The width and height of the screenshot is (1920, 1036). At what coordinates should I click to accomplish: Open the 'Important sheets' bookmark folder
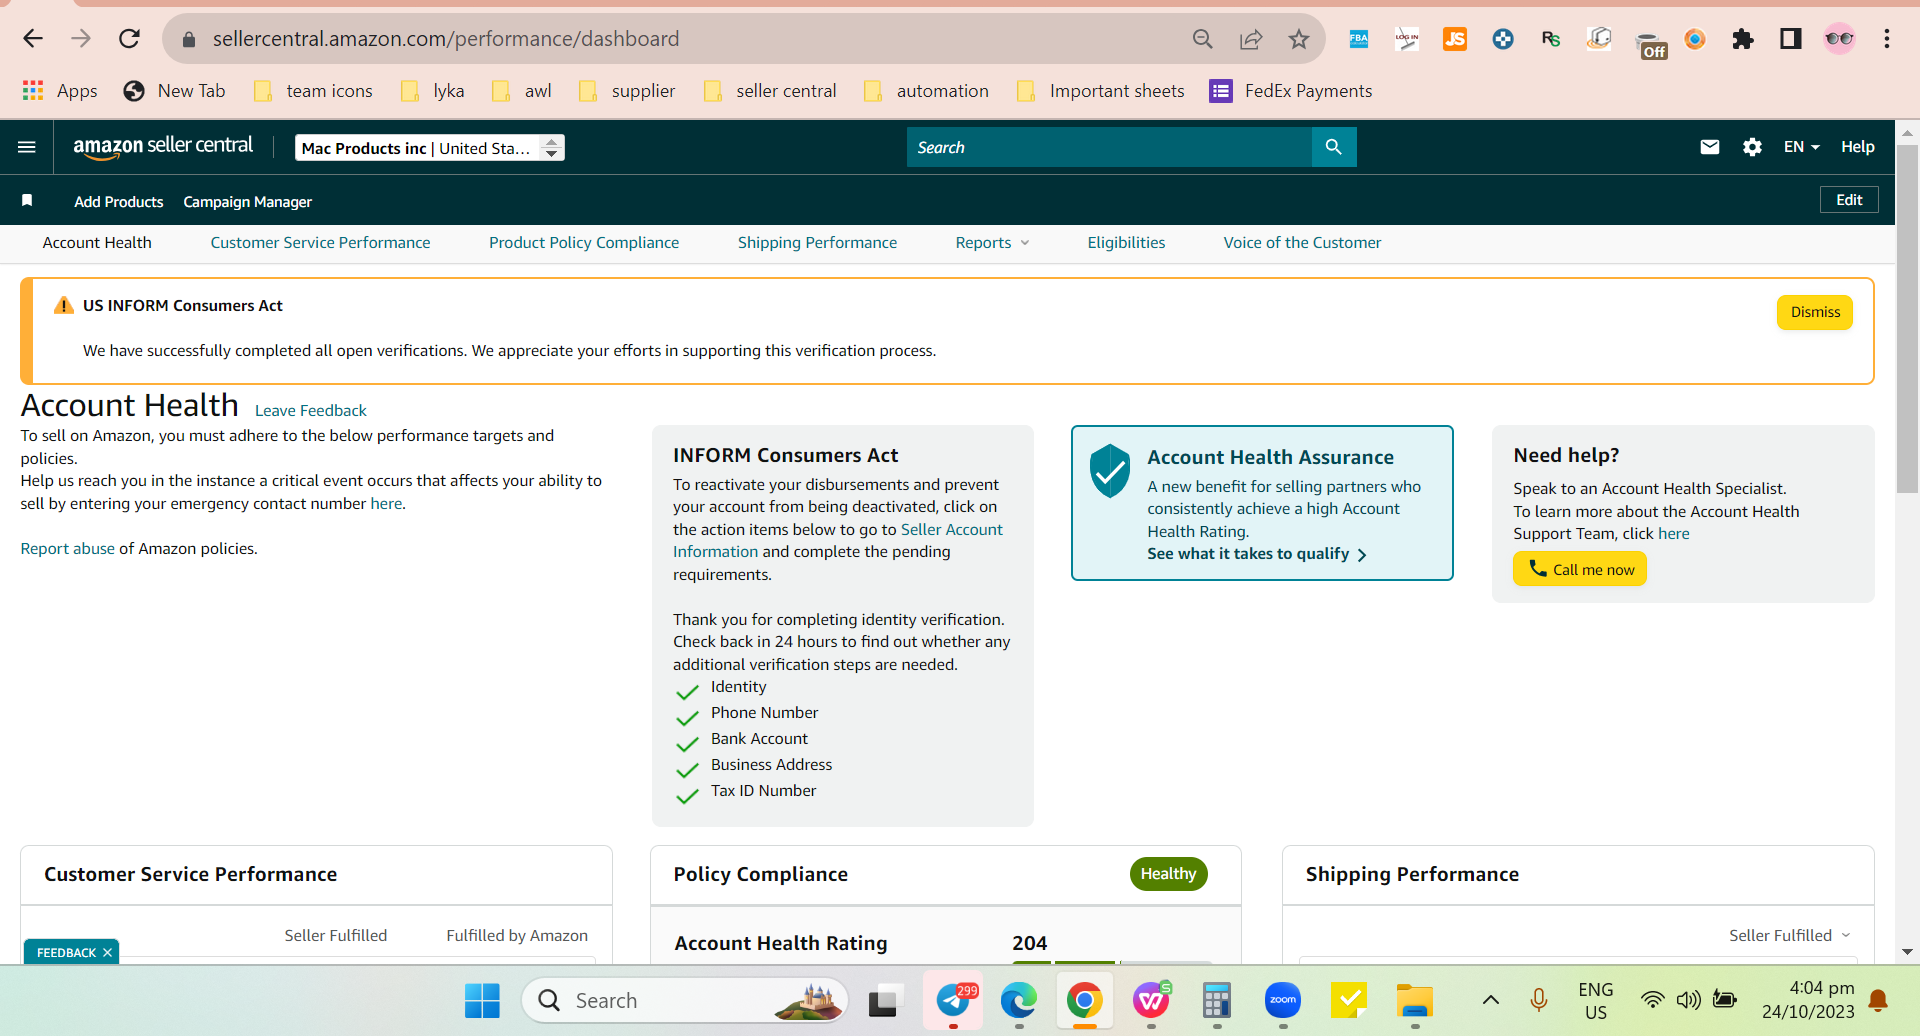1100,91
